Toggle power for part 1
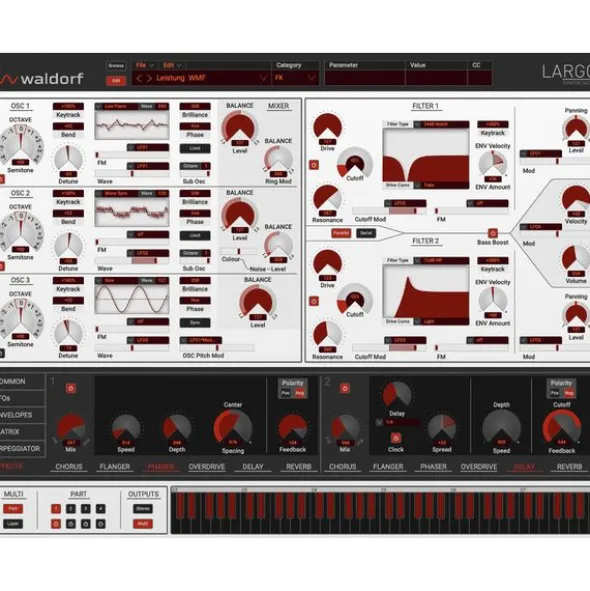The width and height of the screenshot is (590, 591). tap(56, 524)
